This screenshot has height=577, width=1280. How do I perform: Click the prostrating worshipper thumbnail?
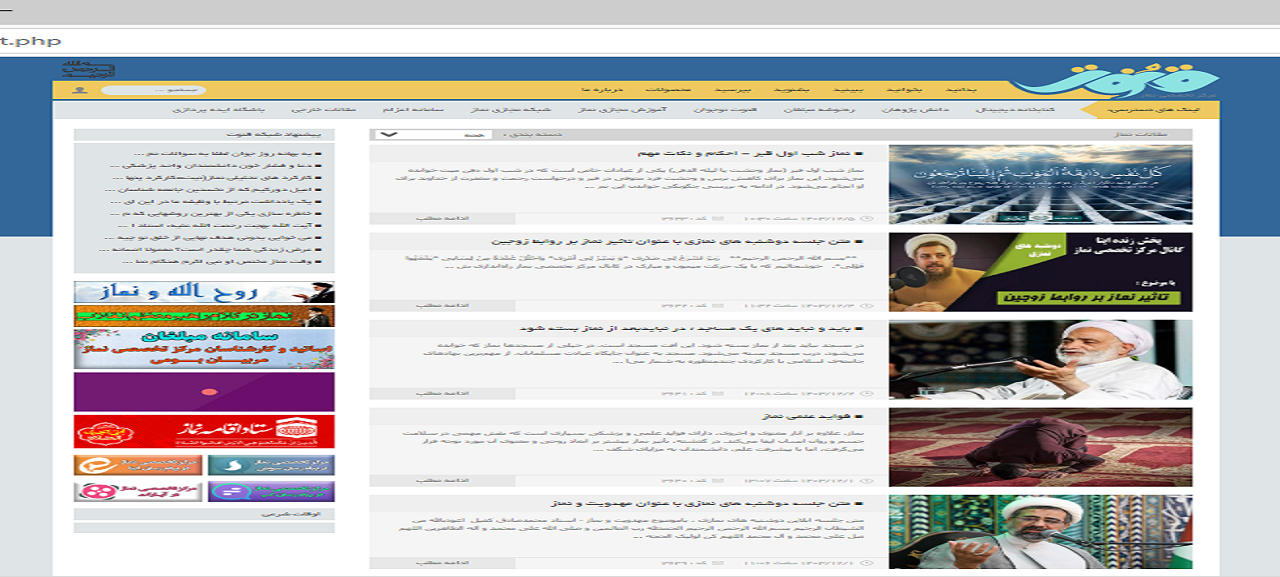click(x=1040, y=447)
